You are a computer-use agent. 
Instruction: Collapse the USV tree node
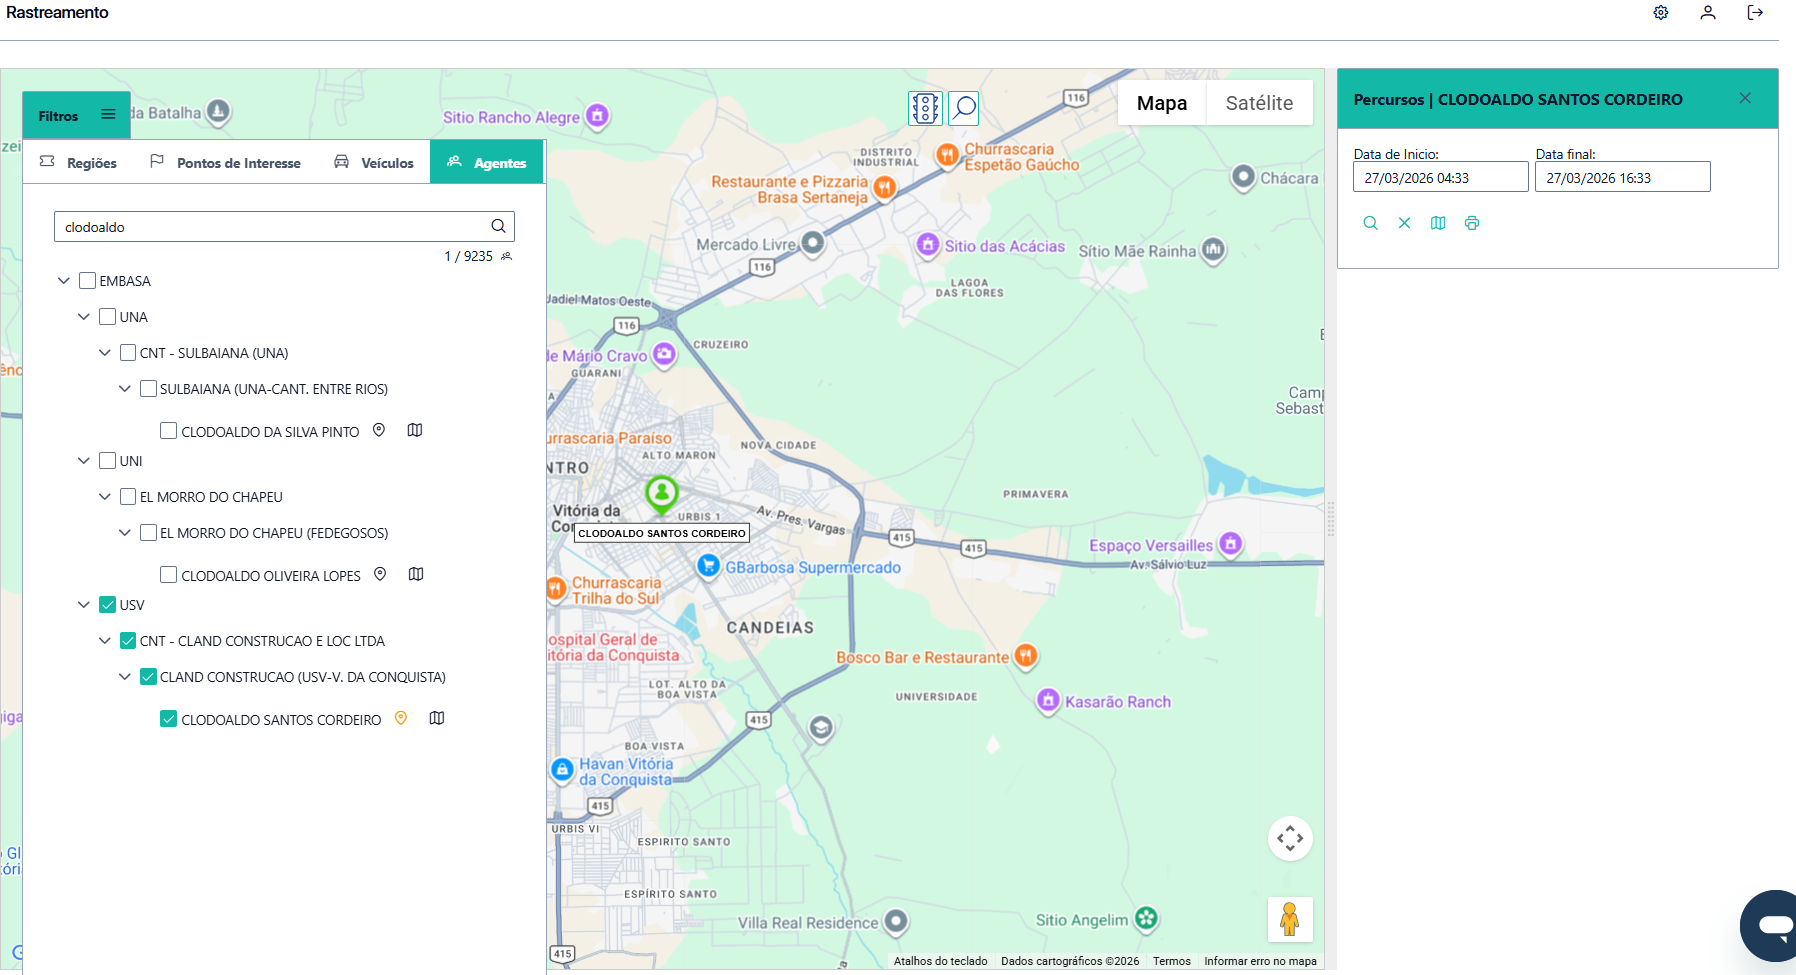click(x=84, y=605)
